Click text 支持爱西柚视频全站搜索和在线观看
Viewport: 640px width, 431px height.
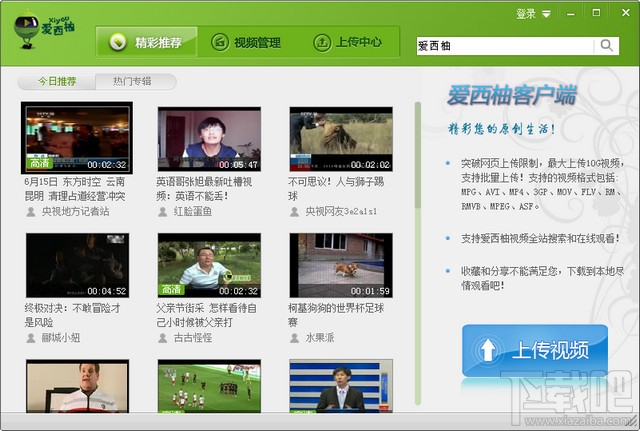[x=540, y=238]
